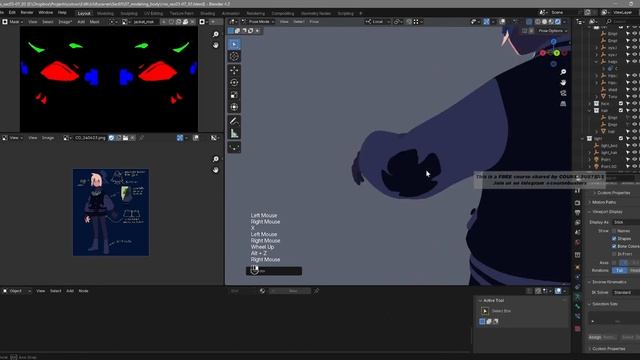Open Display As Stick dropdown
The height and width of the screenshot is (360, 640).
tap(626, 222)
